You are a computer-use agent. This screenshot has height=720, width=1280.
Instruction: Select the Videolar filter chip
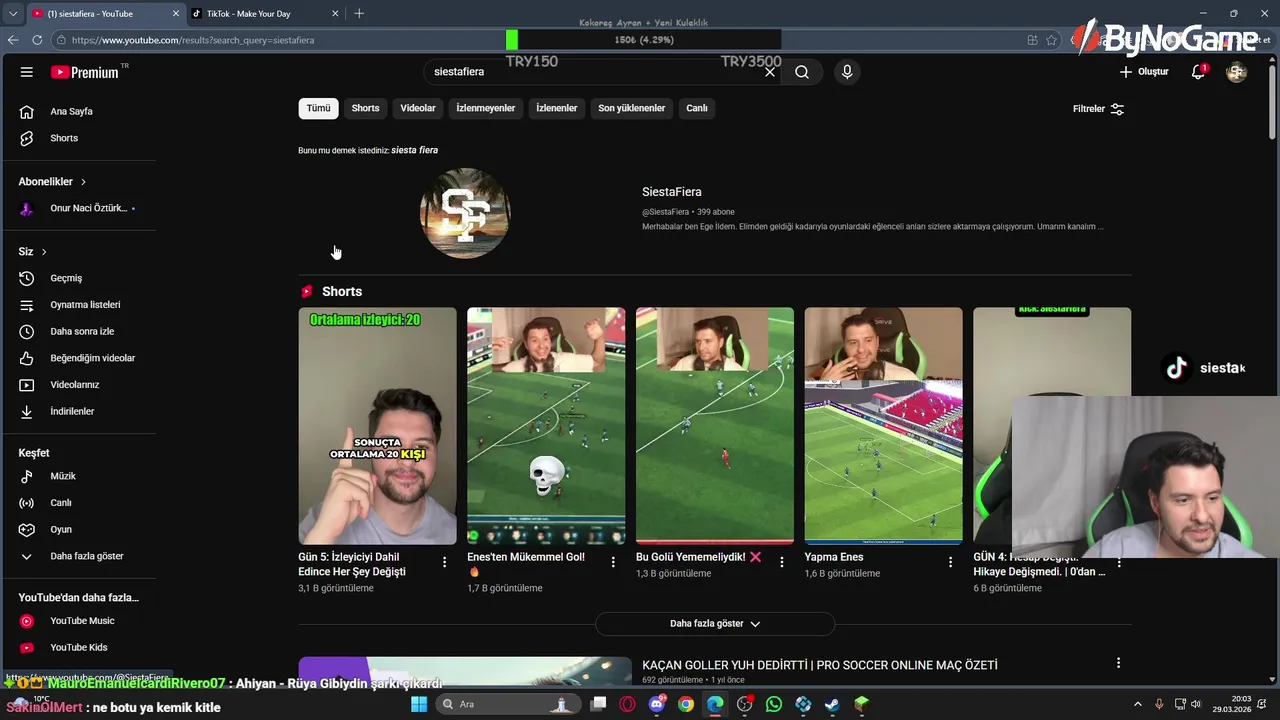tap(418, 108)
